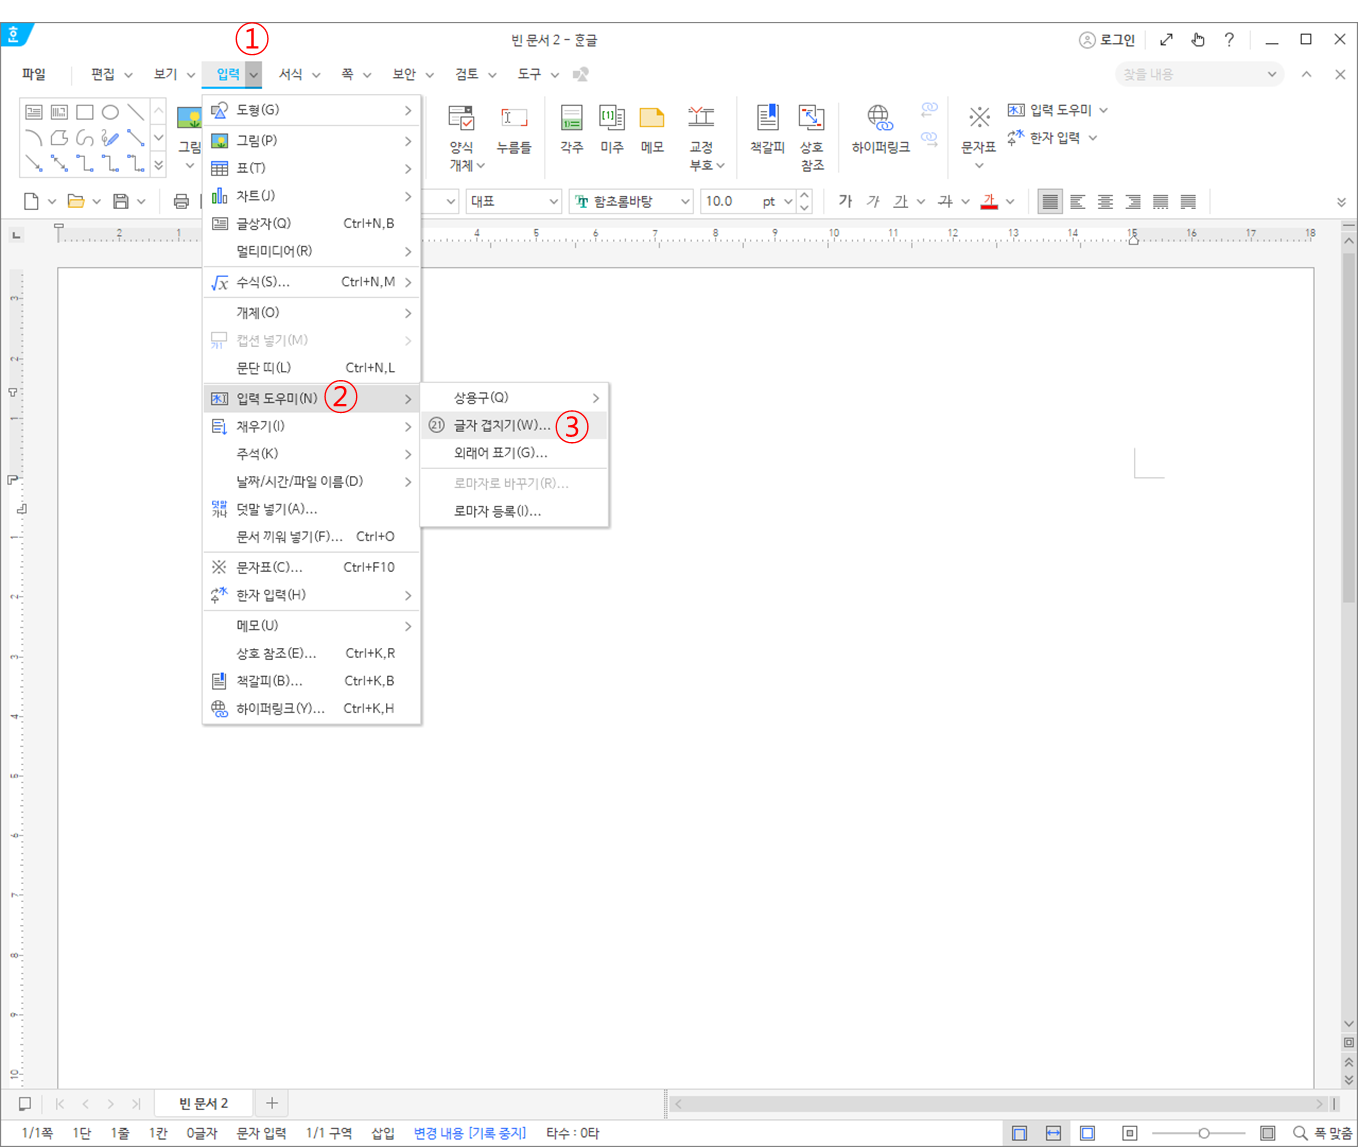This screenshot has height=1147, width=1358.
Task: Enable justified paragraph alignment
Action: [x=1049, y=201]
